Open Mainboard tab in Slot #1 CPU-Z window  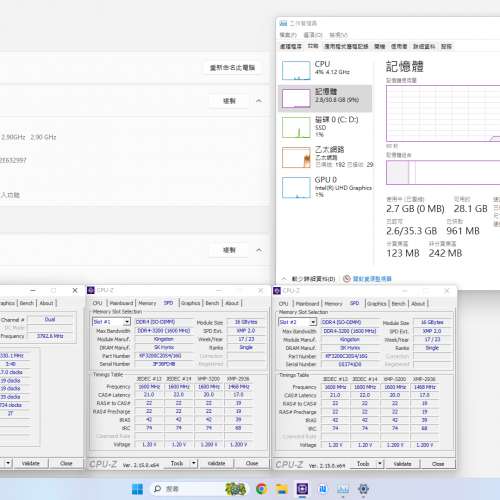[x=121, y=303]
